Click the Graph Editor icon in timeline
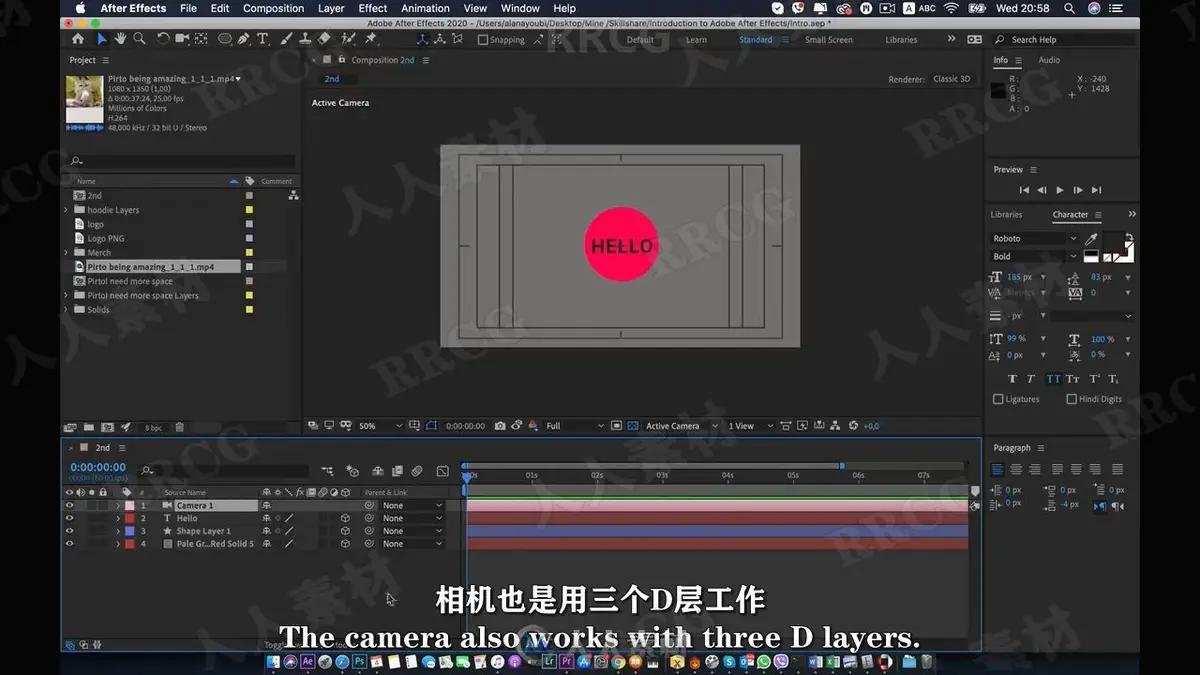The image size is (1200, 675). (x=443, y=471)
